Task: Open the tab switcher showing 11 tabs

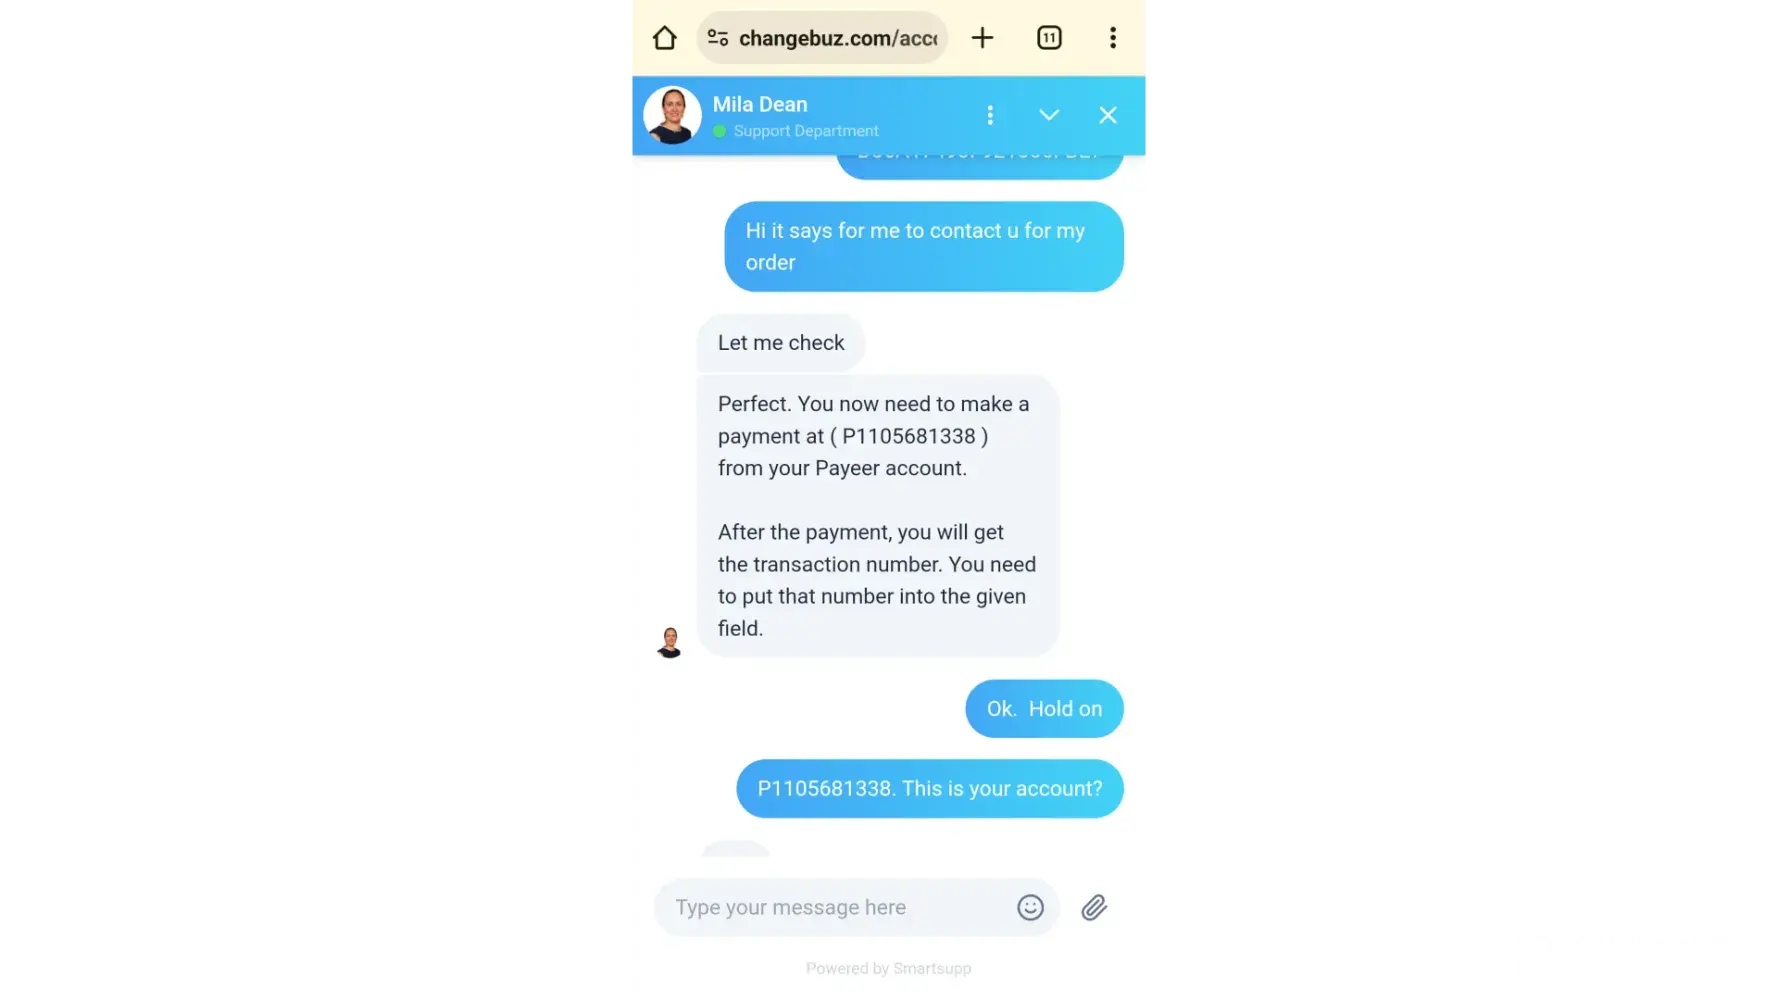Action: 1049,38
